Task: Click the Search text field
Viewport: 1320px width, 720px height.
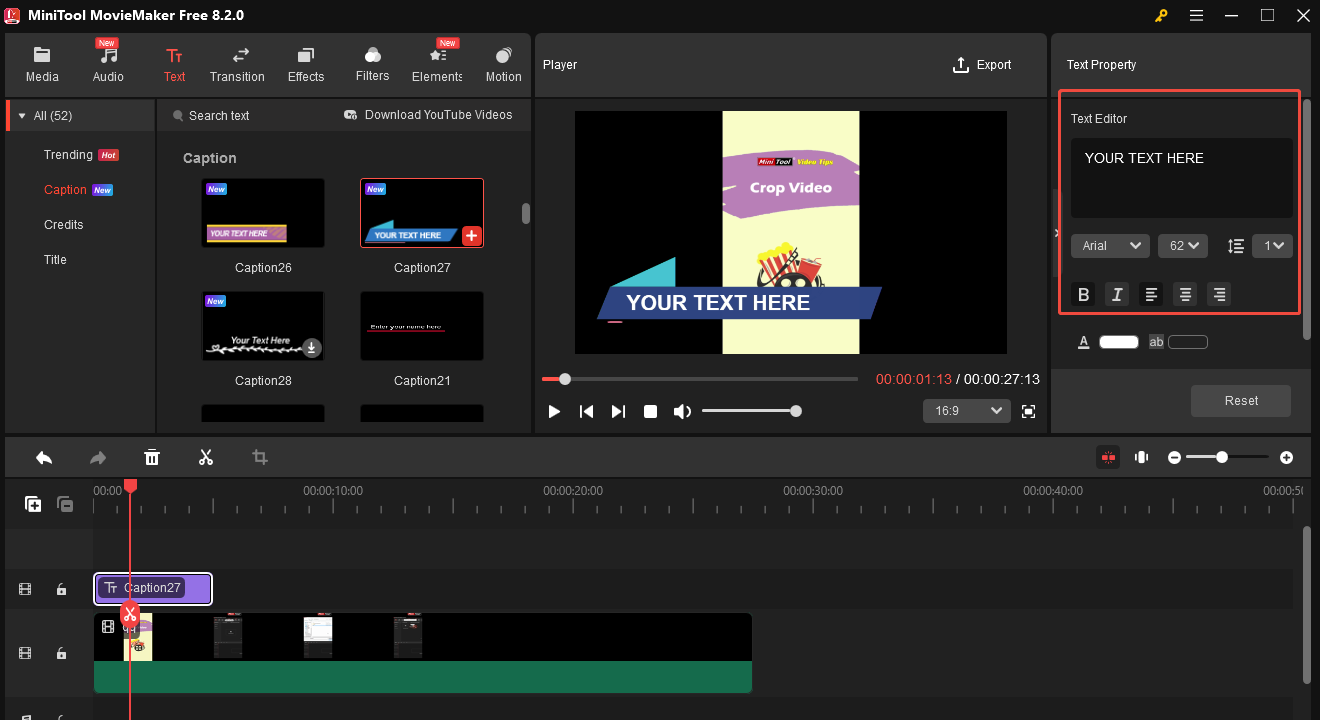Action: pos(219,116)
